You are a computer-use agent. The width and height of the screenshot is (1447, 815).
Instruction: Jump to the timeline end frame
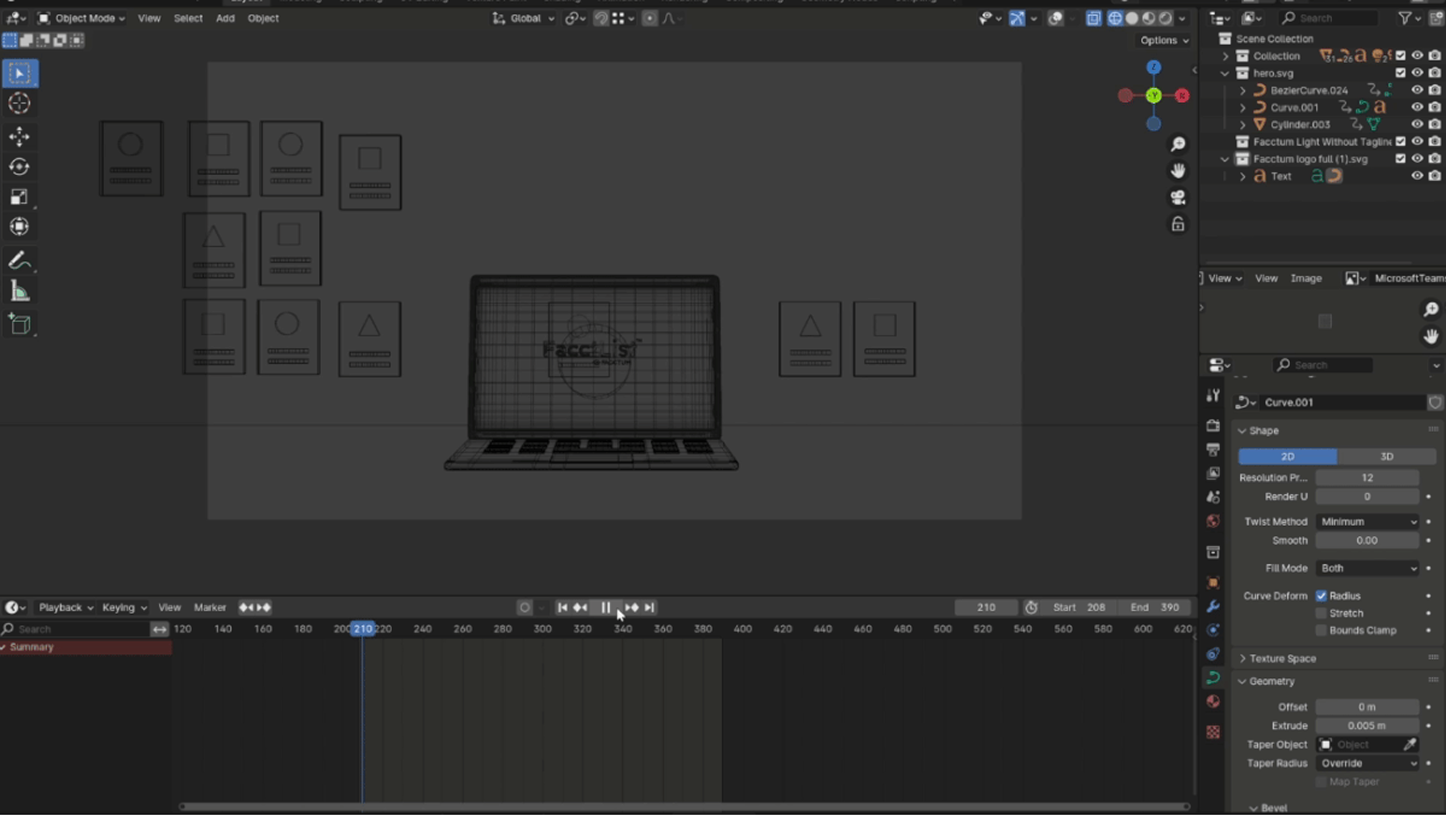pos(649,607)
